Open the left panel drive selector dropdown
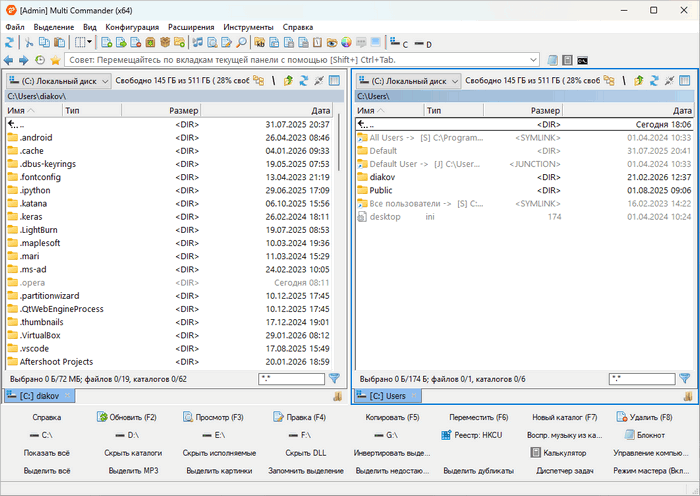This screenshot has height=496, width=700. tap(58, 81)
